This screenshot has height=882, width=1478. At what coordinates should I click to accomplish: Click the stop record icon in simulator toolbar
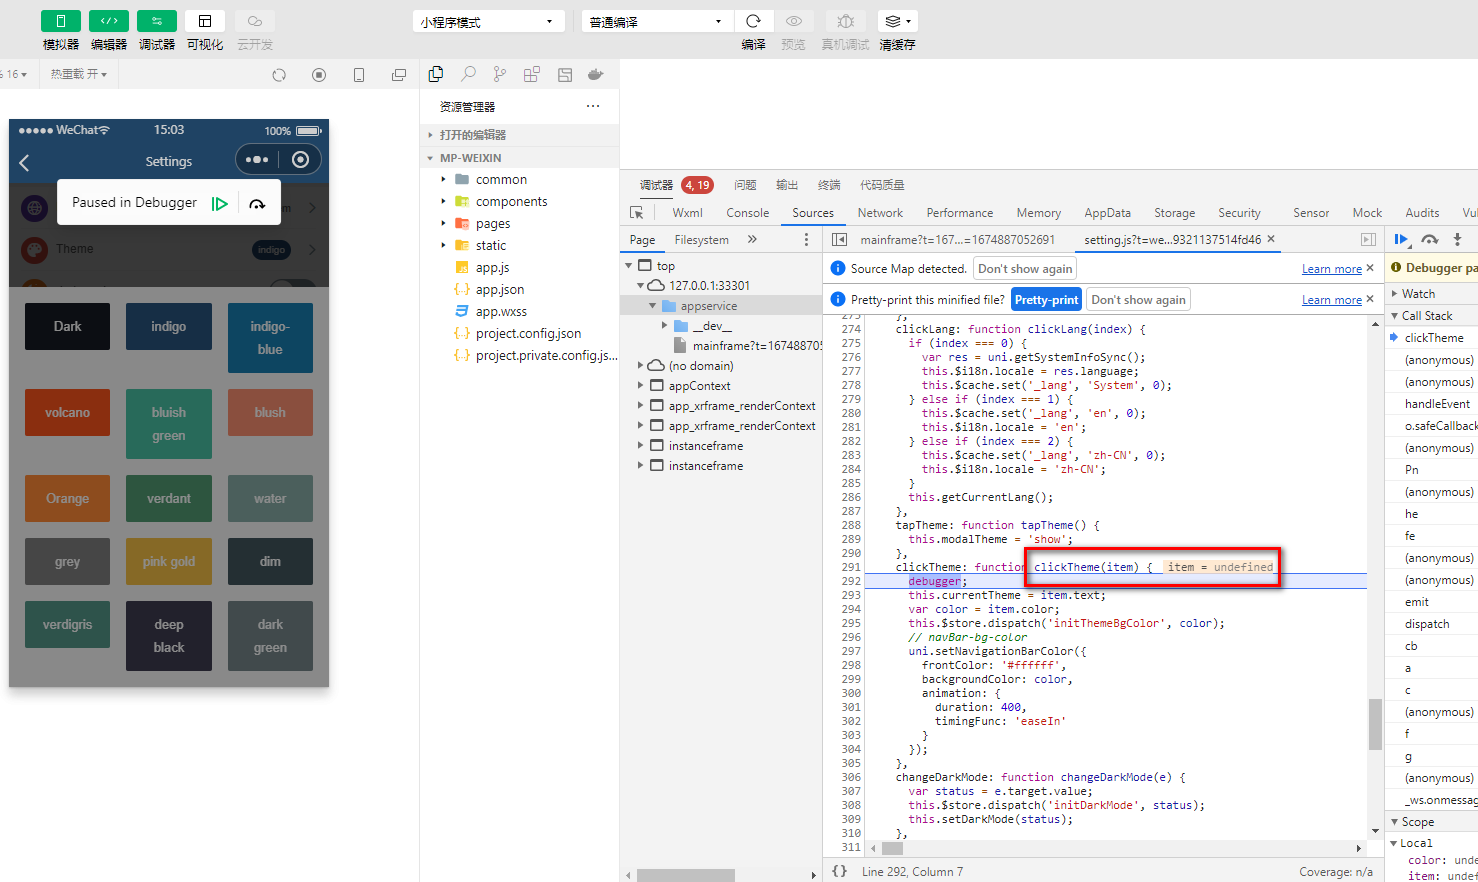[x=319, y=75]
